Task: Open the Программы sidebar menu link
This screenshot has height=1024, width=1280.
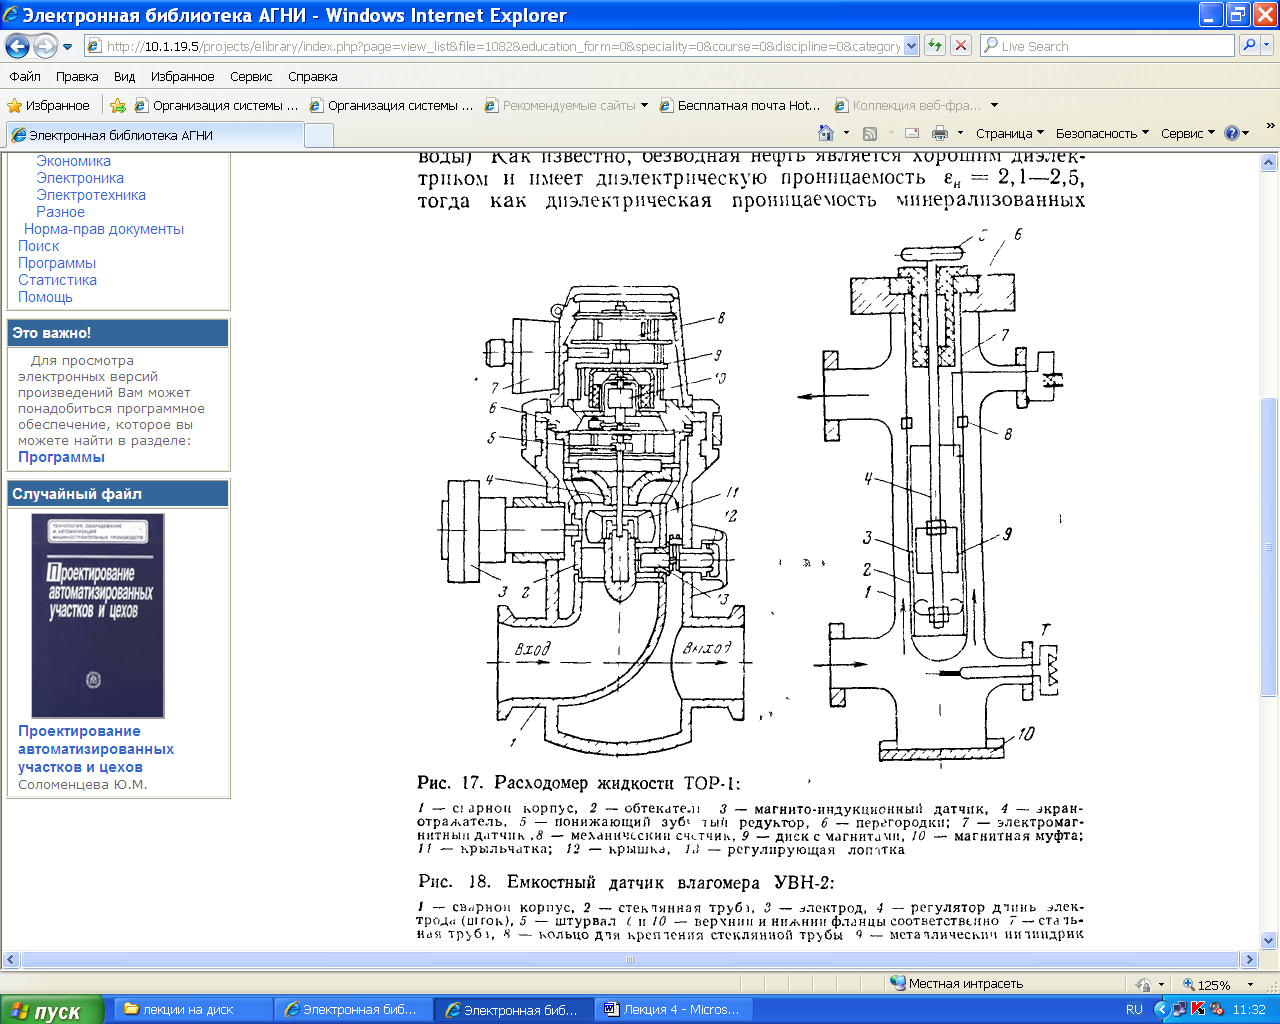Action: (x=57, y=263)
